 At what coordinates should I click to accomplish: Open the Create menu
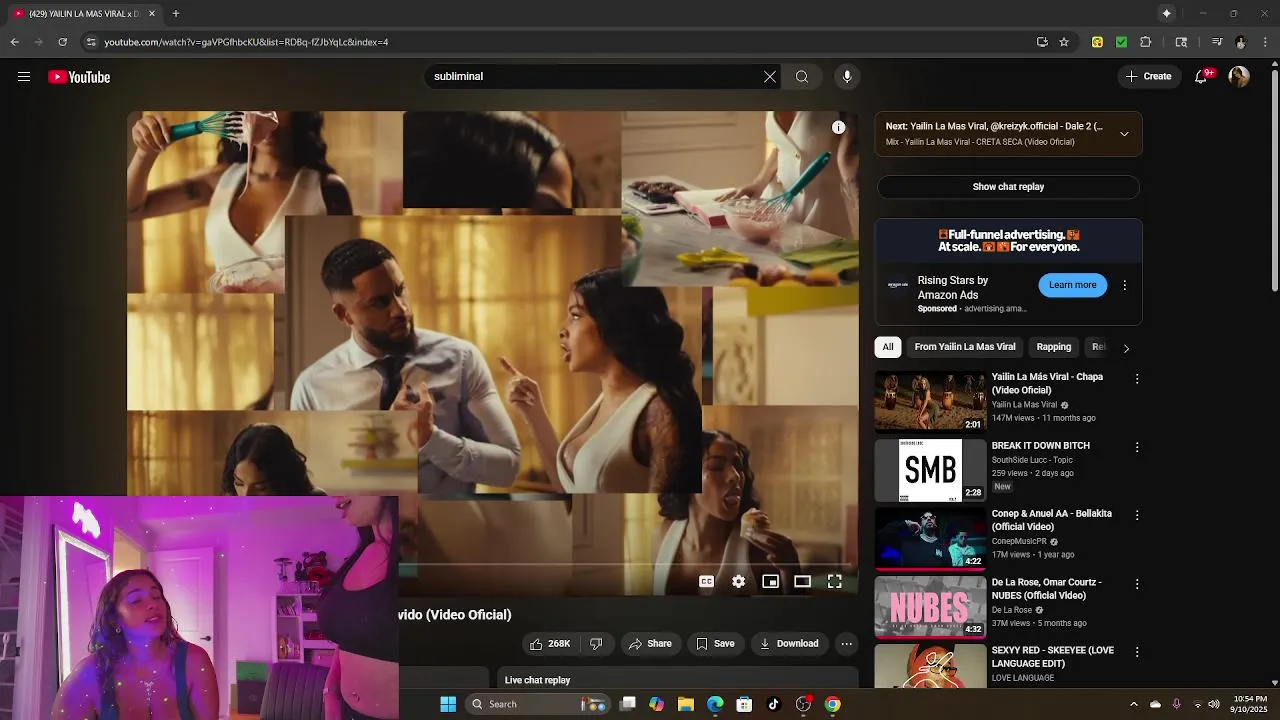click(1148, 77)
